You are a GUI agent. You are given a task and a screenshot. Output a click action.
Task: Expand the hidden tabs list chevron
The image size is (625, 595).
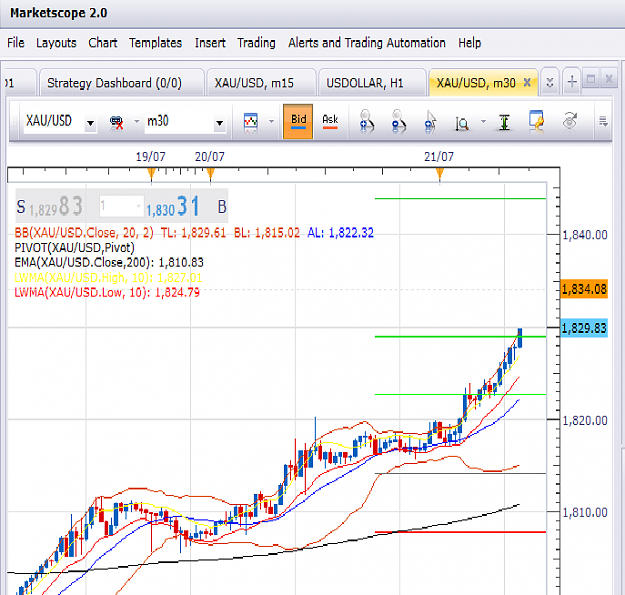[x=550, y=82]
